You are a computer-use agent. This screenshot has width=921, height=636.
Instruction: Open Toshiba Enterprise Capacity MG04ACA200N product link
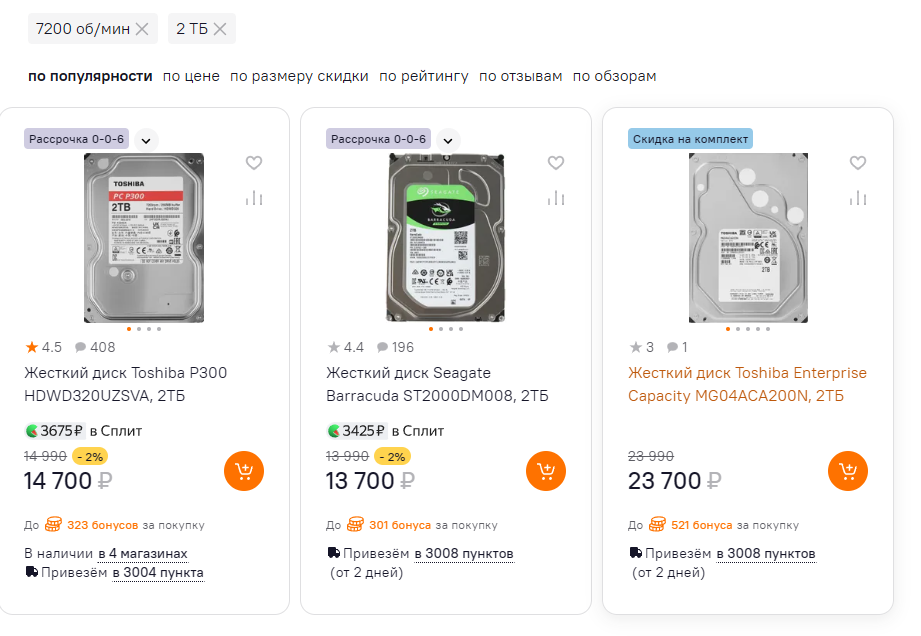pyautogui.click(x=747, y=384)
